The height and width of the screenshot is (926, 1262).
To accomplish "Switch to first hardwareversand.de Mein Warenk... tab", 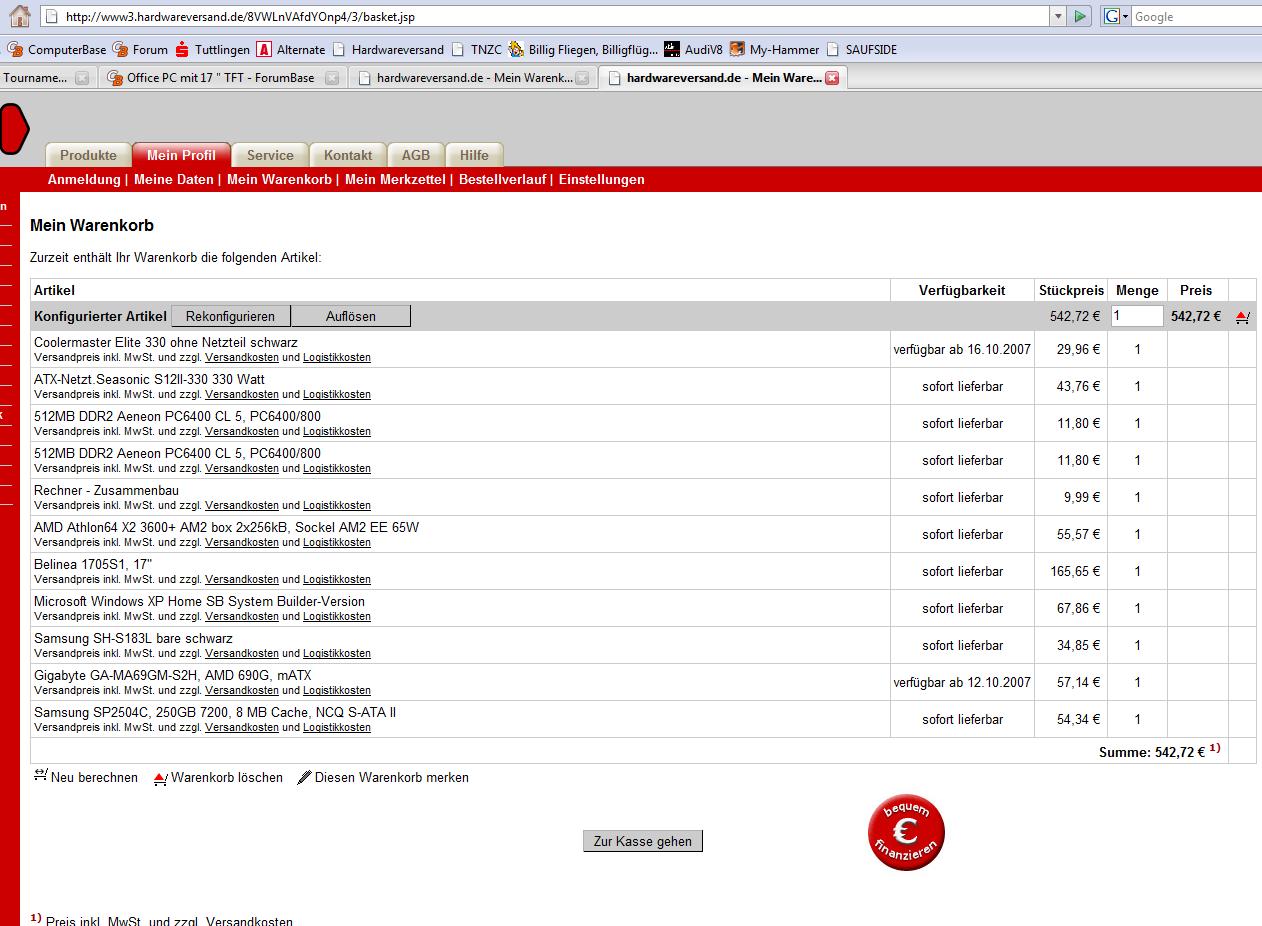I will point(474,77).
